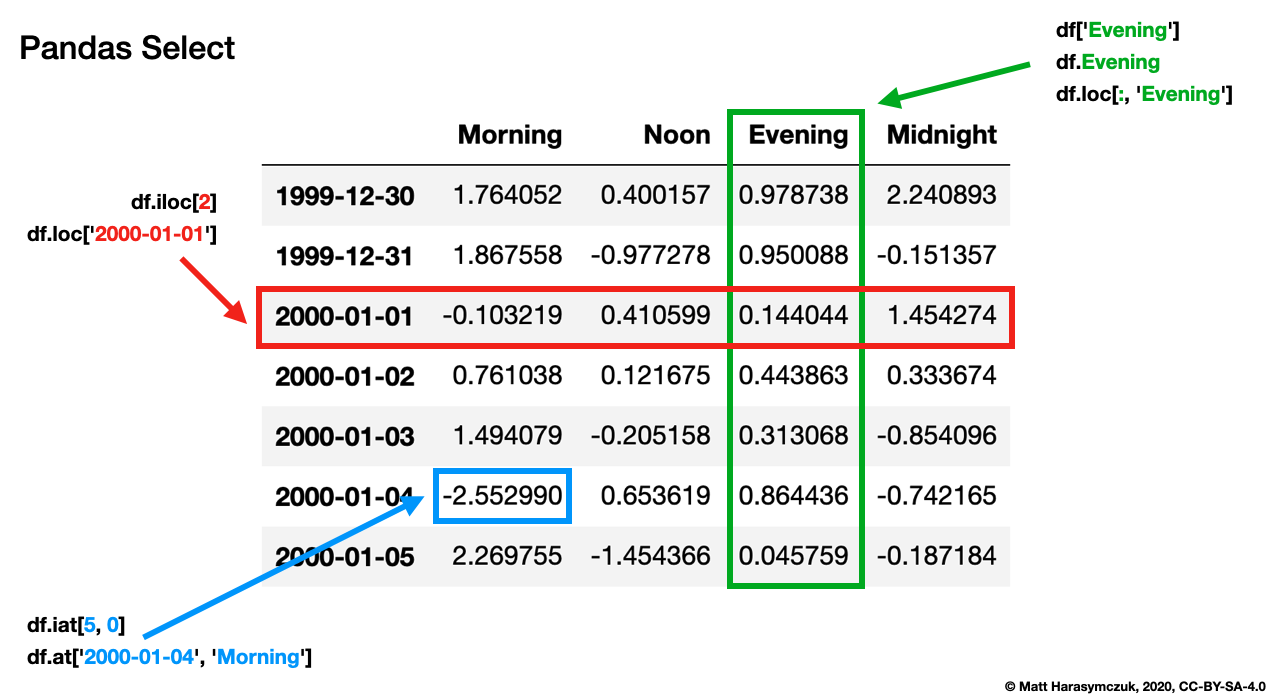The image size is (1271, 698).
Task: Click the df.Evening attribute annotation
Action: click(1107, 62)
